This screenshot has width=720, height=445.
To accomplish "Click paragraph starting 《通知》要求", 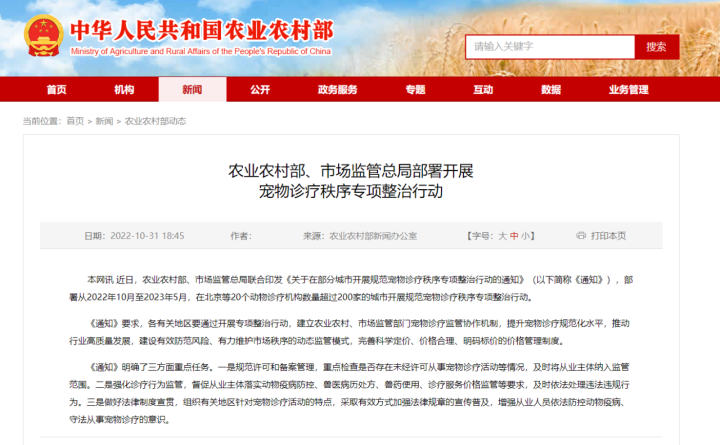I will tap(349, 332).
